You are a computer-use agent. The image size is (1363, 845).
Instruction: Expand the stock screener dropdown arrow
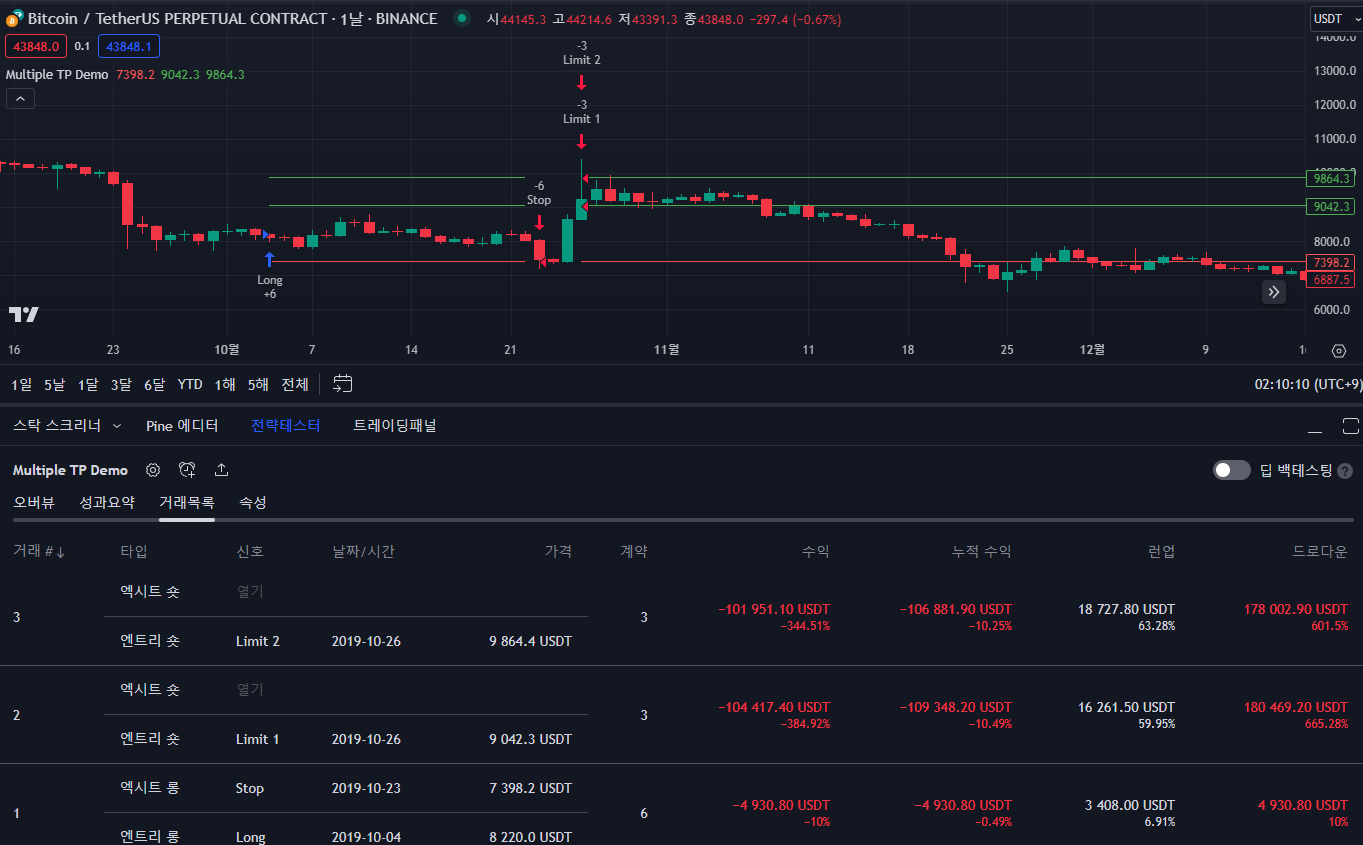point(117,426)
